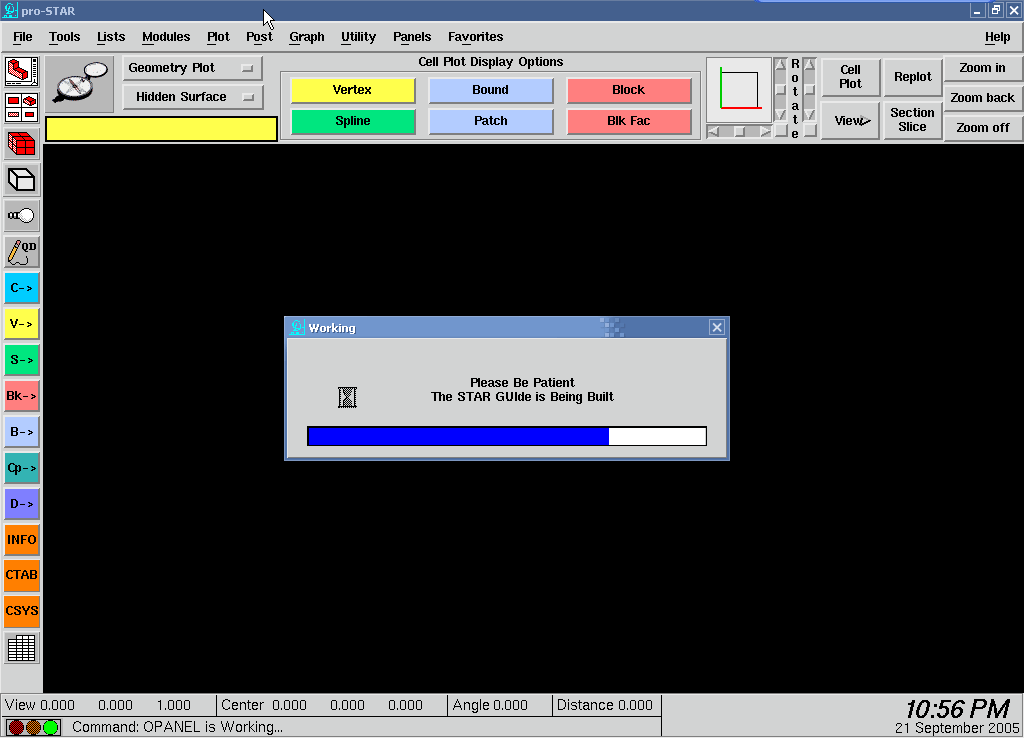
Task: Click the Zoom back button
Action: 982,98
